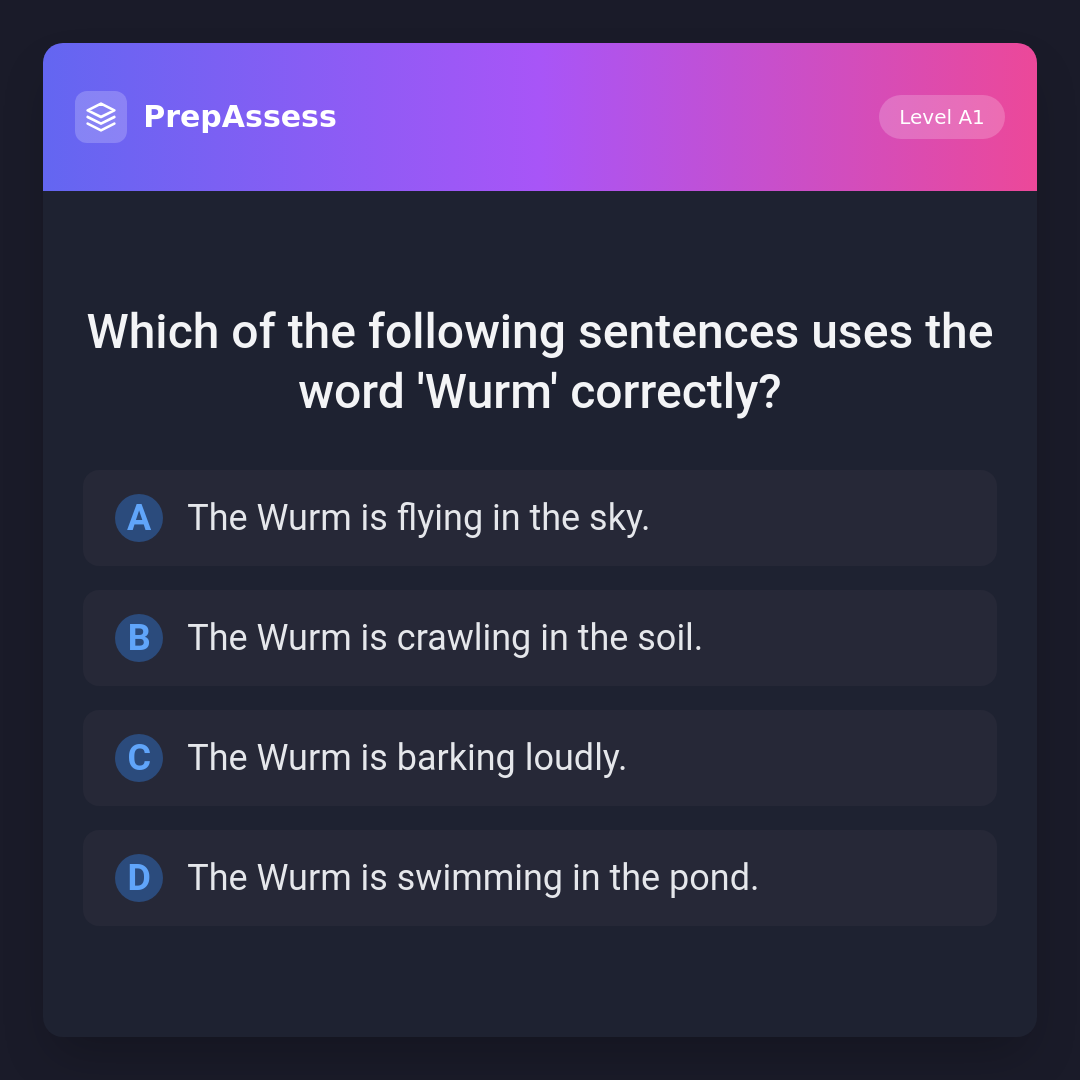Choose answer "The Wurm is flying in the sky."
Viewport: 1080px width, 1080px height.
(x=540, y=518)
